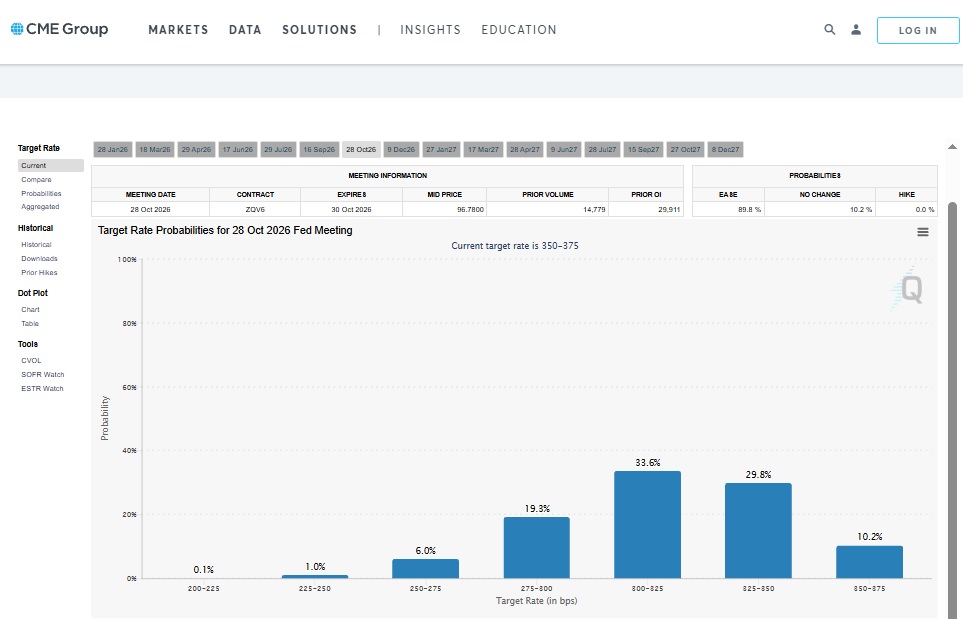The height and width of the screenshot is (619, 963).
Task: Select the 16 Sep26 meeting date tab
Action: [319, 149]
